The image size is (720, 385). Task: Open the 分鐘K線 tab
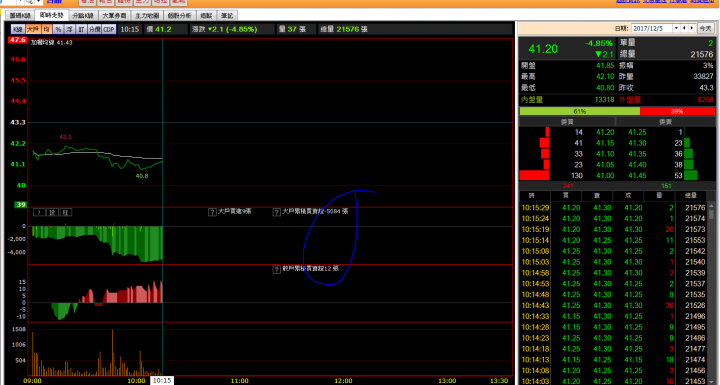[x=83, y=16]
